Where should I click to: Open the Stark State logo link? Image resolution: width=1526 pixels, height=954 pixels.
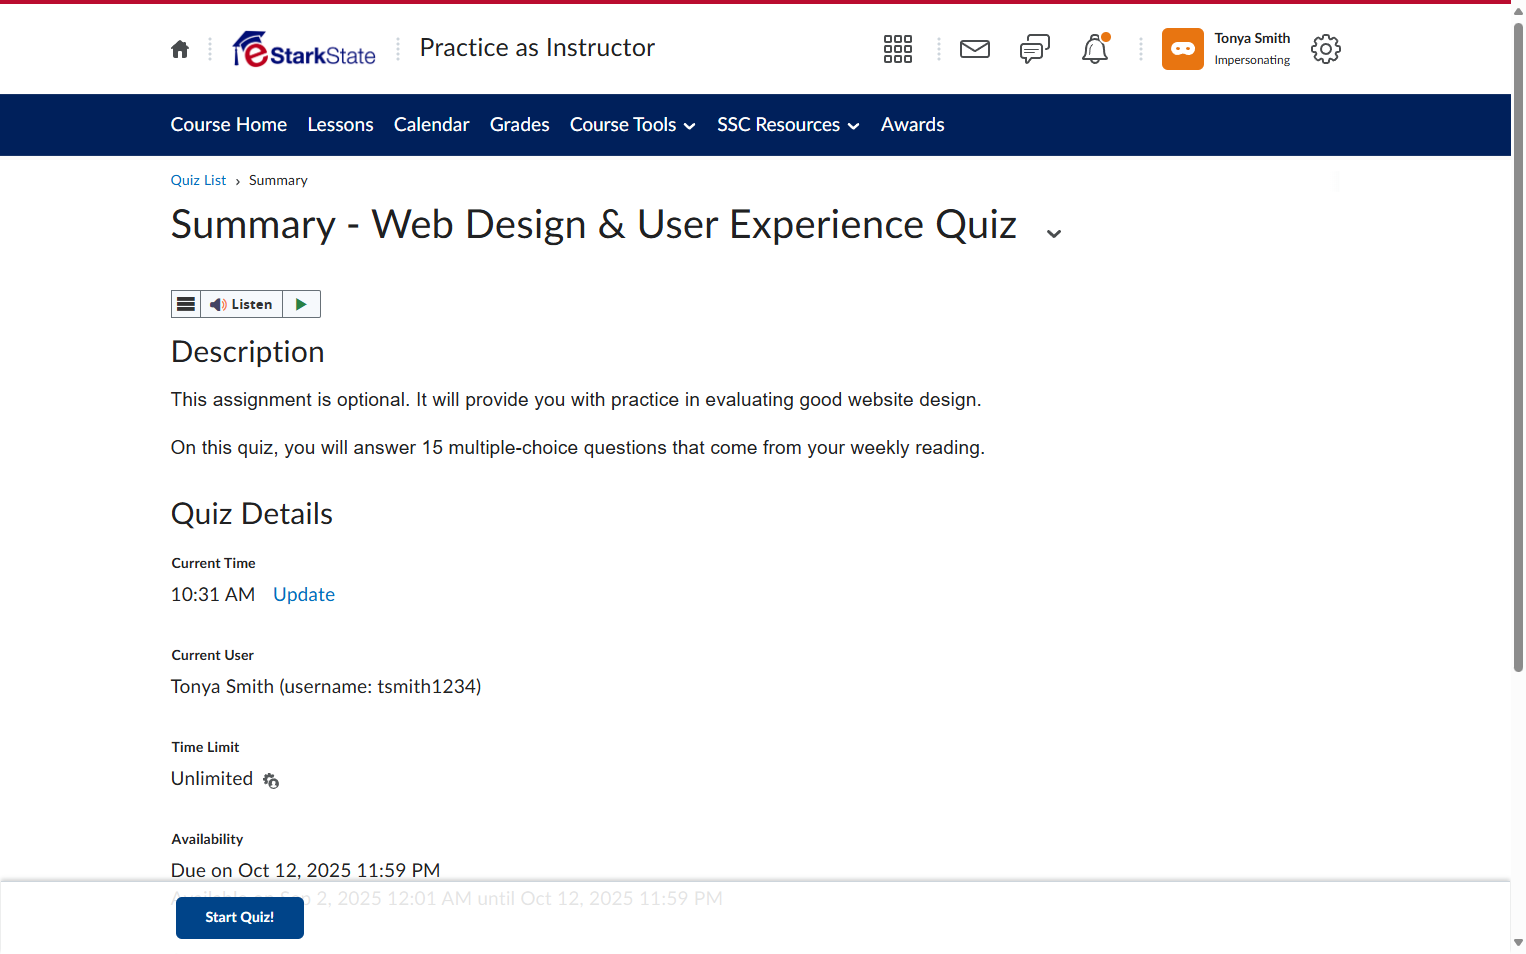tap(304, 49)
